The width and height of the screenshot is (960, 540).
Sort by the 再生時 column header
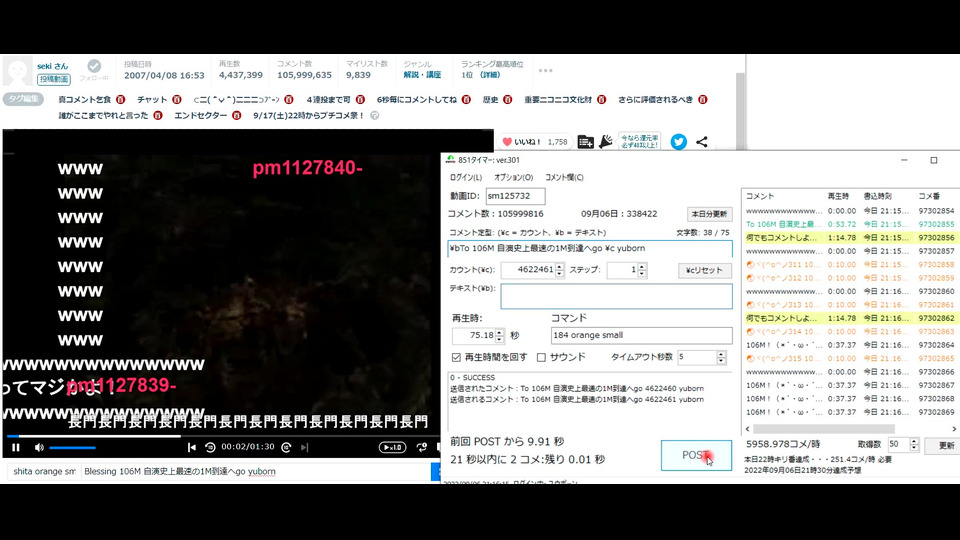pos(838,196)
